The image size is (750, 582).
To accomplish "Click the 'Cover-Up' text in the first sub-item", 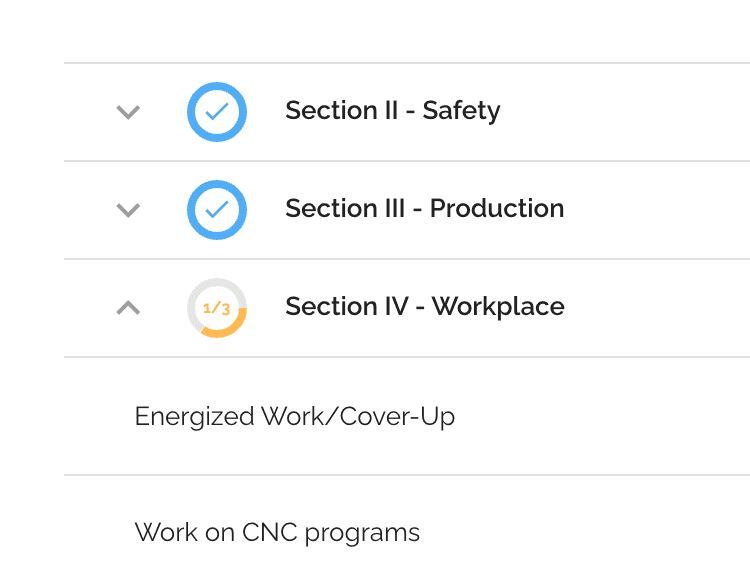I will (x=397, y=416).
